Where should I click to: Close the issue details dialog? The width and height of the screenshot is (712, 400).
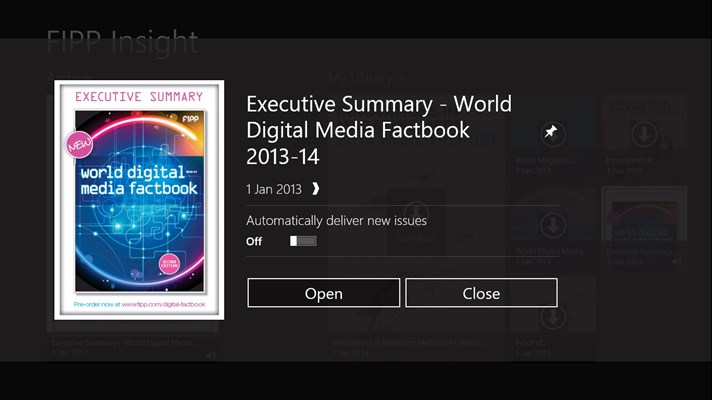[x=481, y=293]
